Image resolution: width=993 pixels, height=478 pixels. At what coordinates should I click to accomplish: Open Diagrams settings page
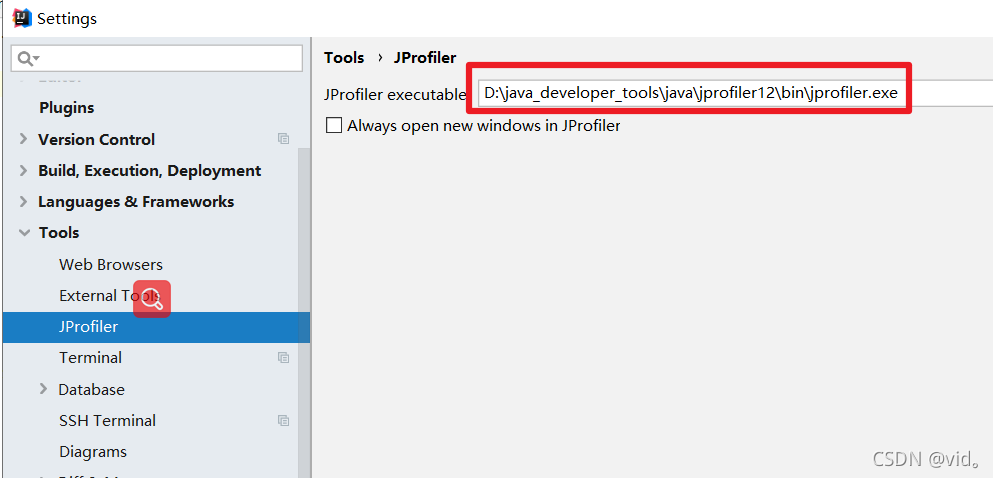coord(92,451)
